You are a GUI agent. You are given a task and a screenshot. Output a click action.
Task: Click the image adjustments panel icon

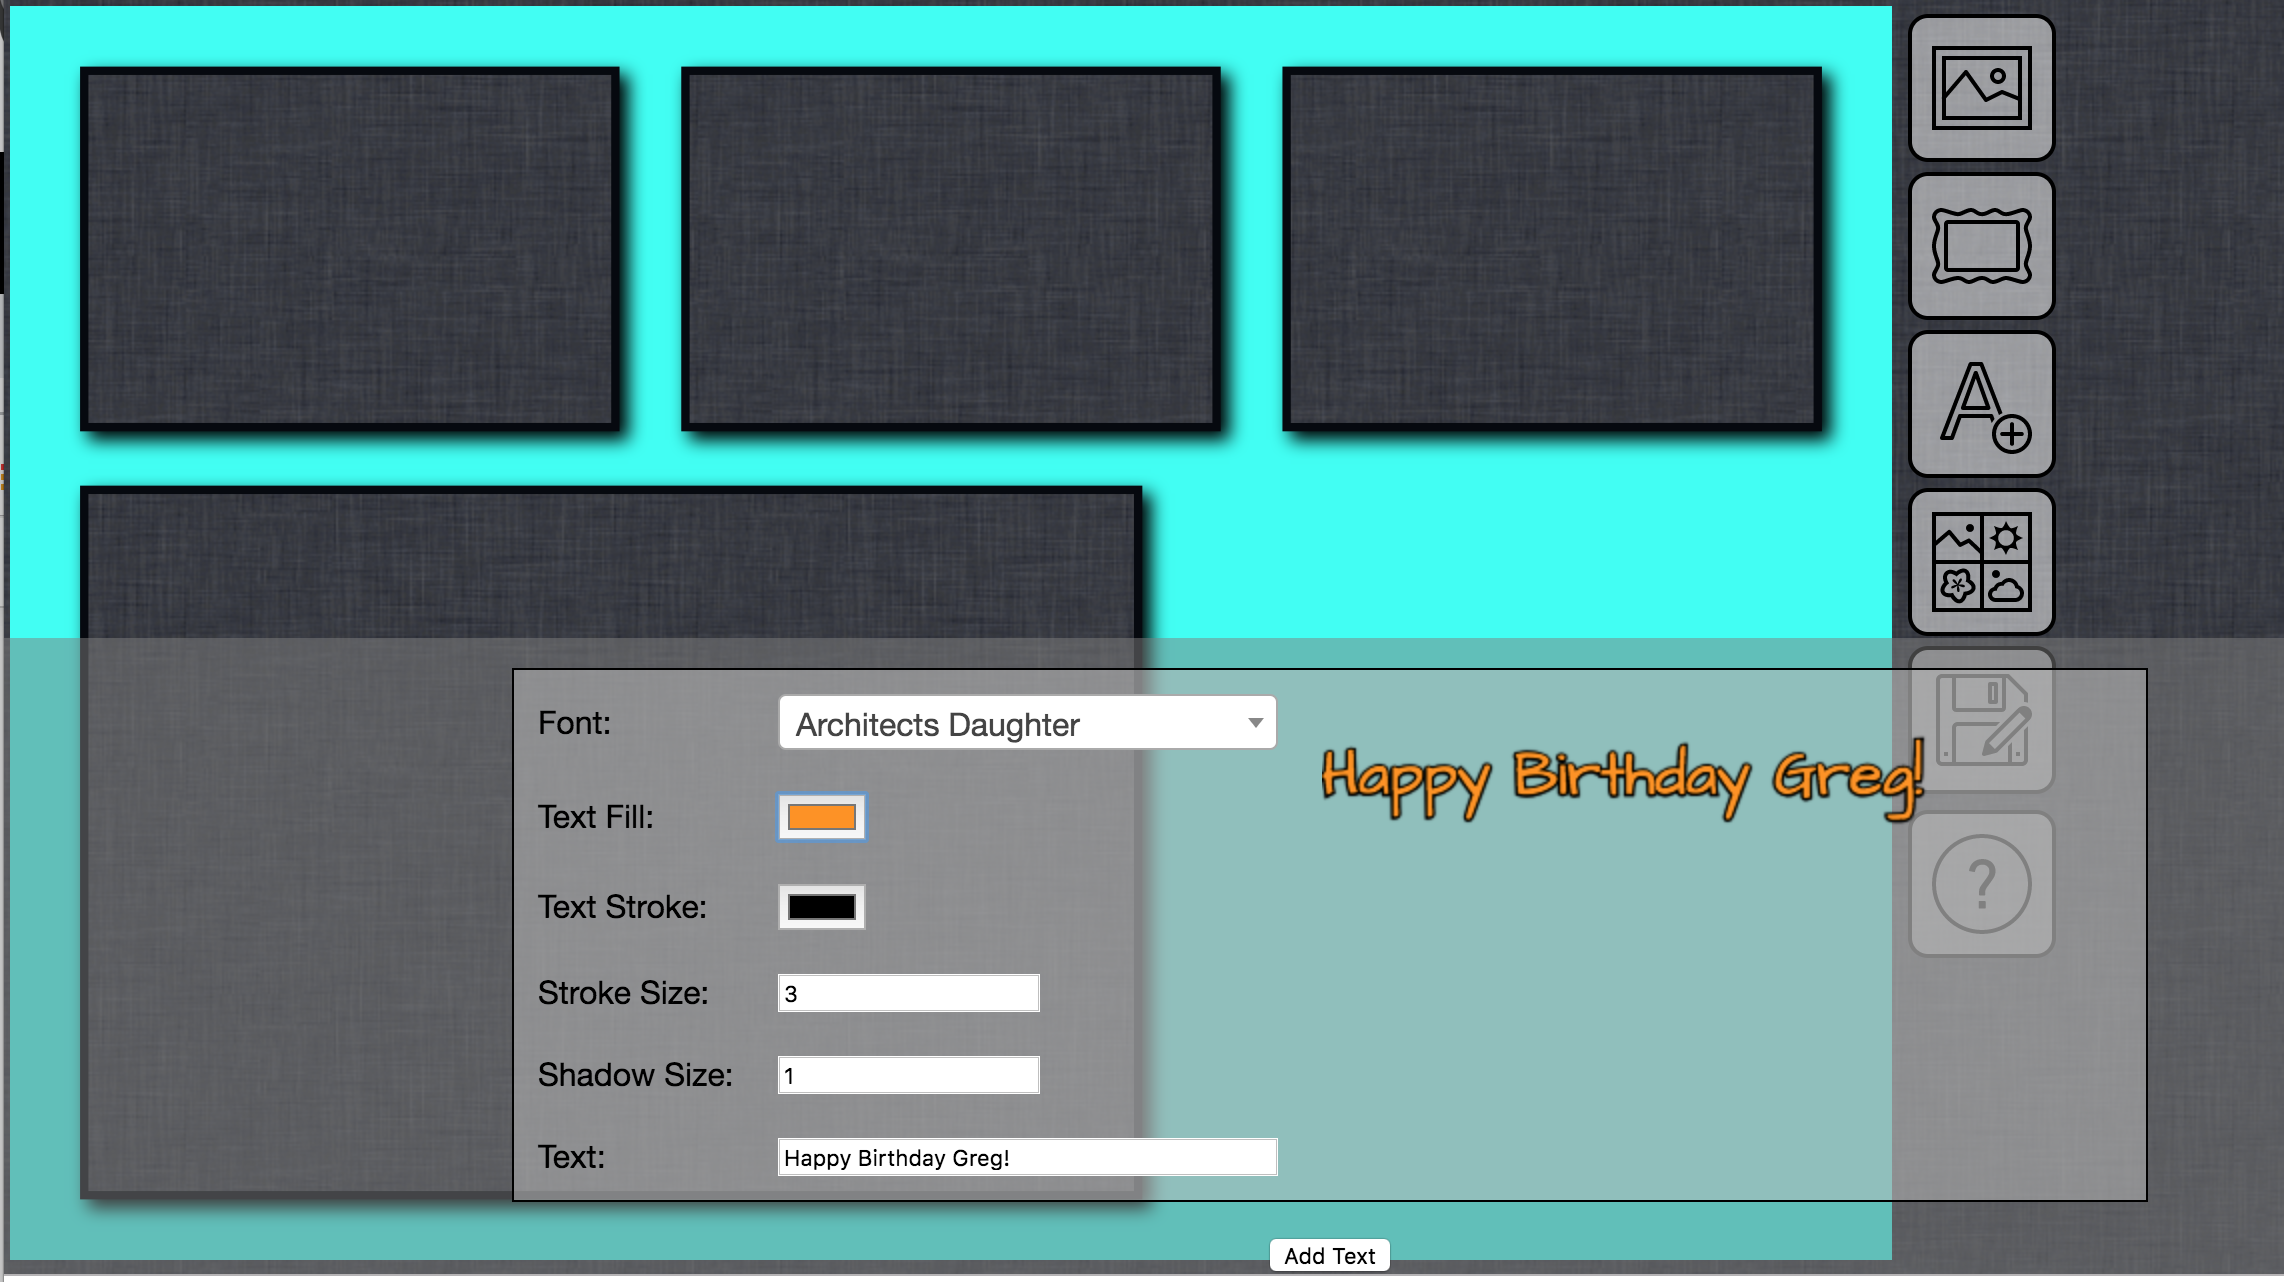coord(1980,562)
